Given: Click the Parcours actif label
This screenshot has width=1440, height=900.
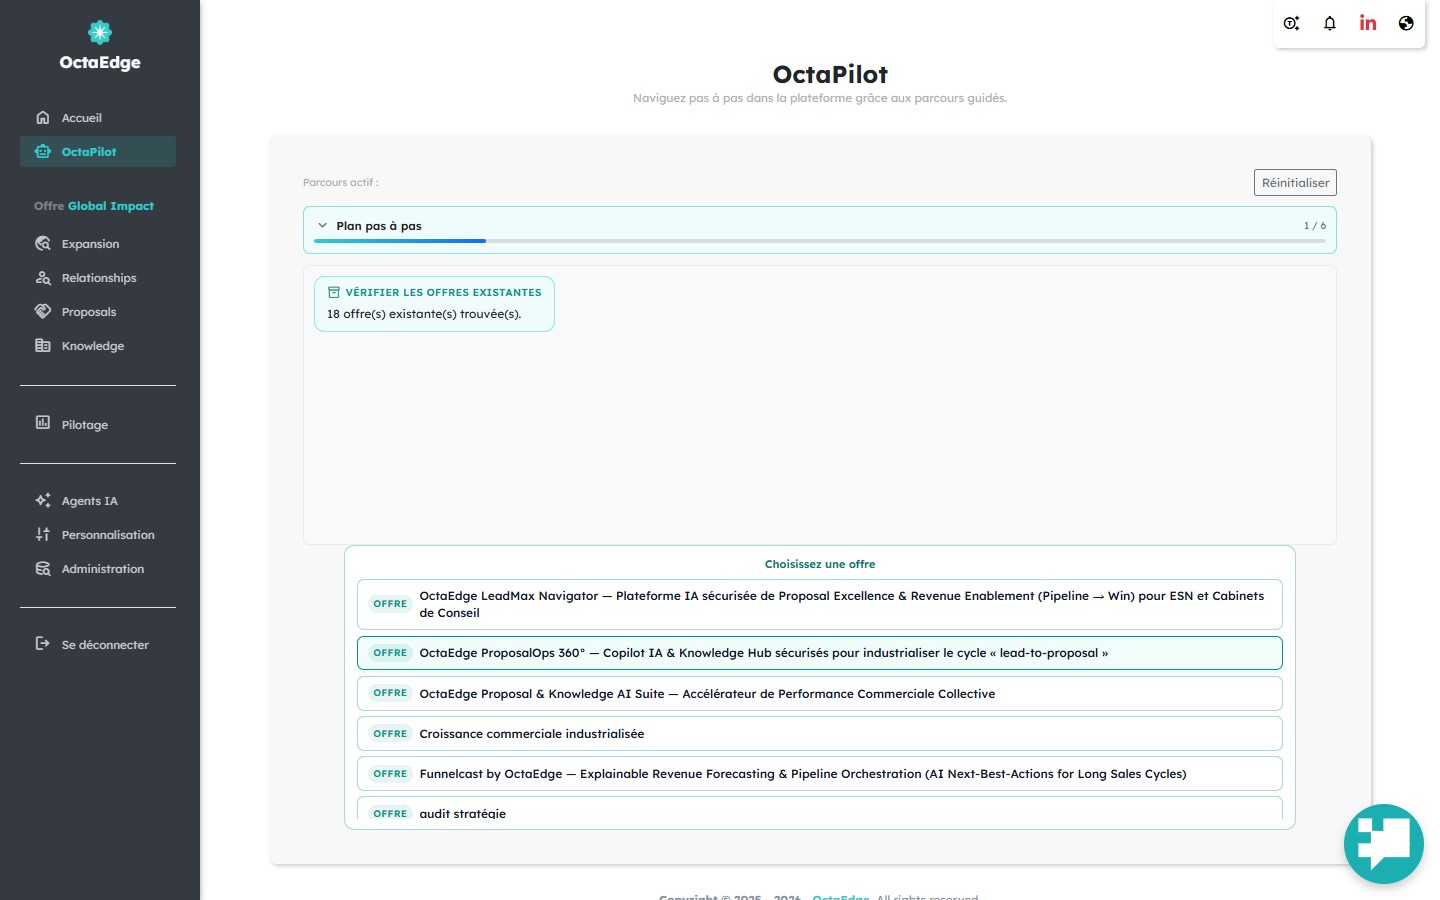Looking at the screenshot, I should (341, 182).
